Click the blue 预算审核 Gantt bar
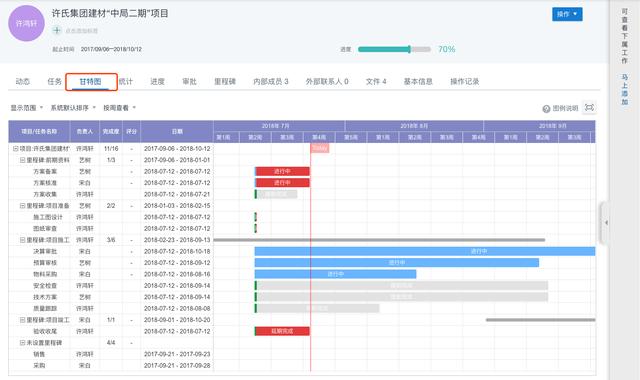Screen dimensions: 640x380 point(397,263)
